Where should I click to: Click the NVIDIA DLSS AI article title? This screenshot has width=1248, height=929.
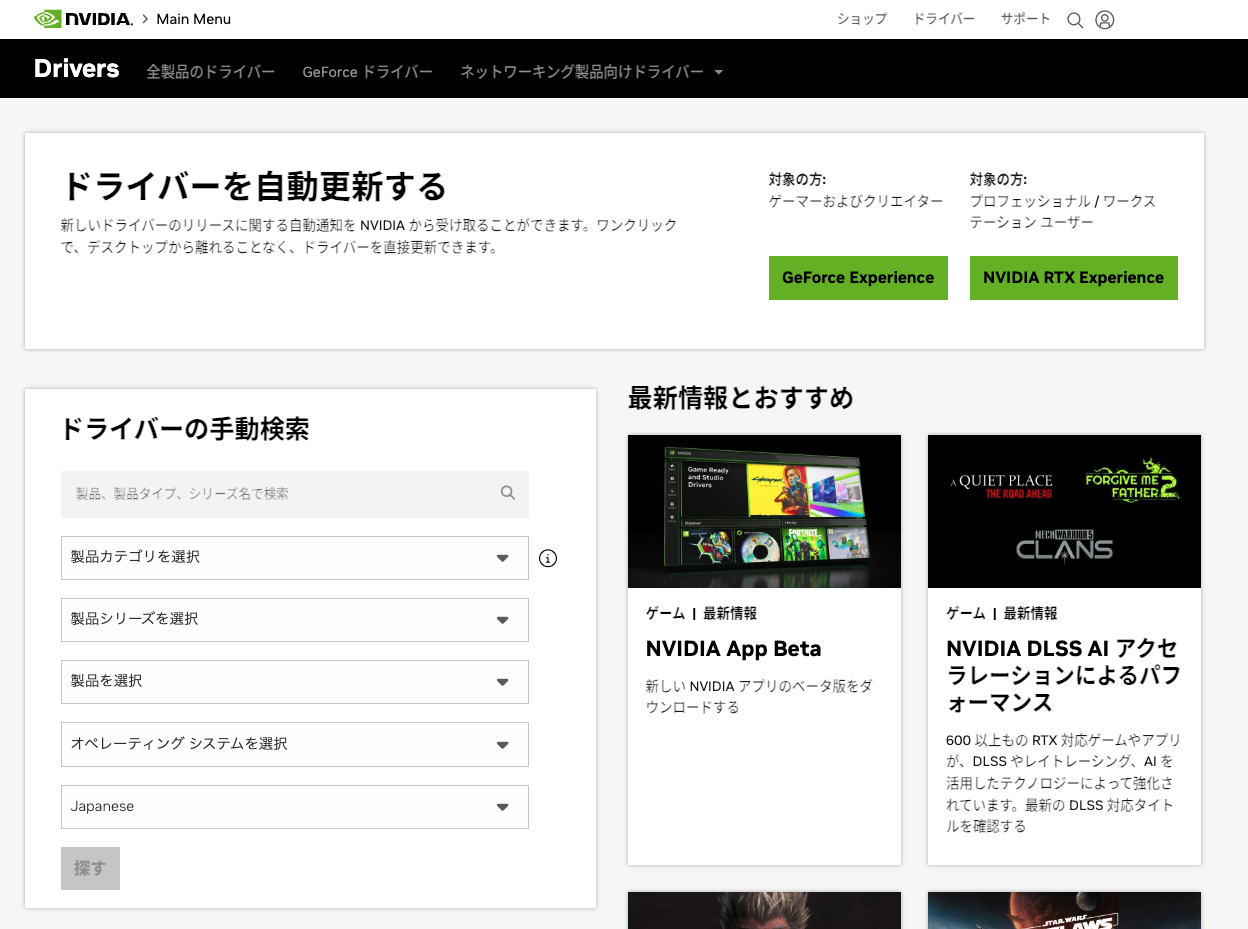1063,675
